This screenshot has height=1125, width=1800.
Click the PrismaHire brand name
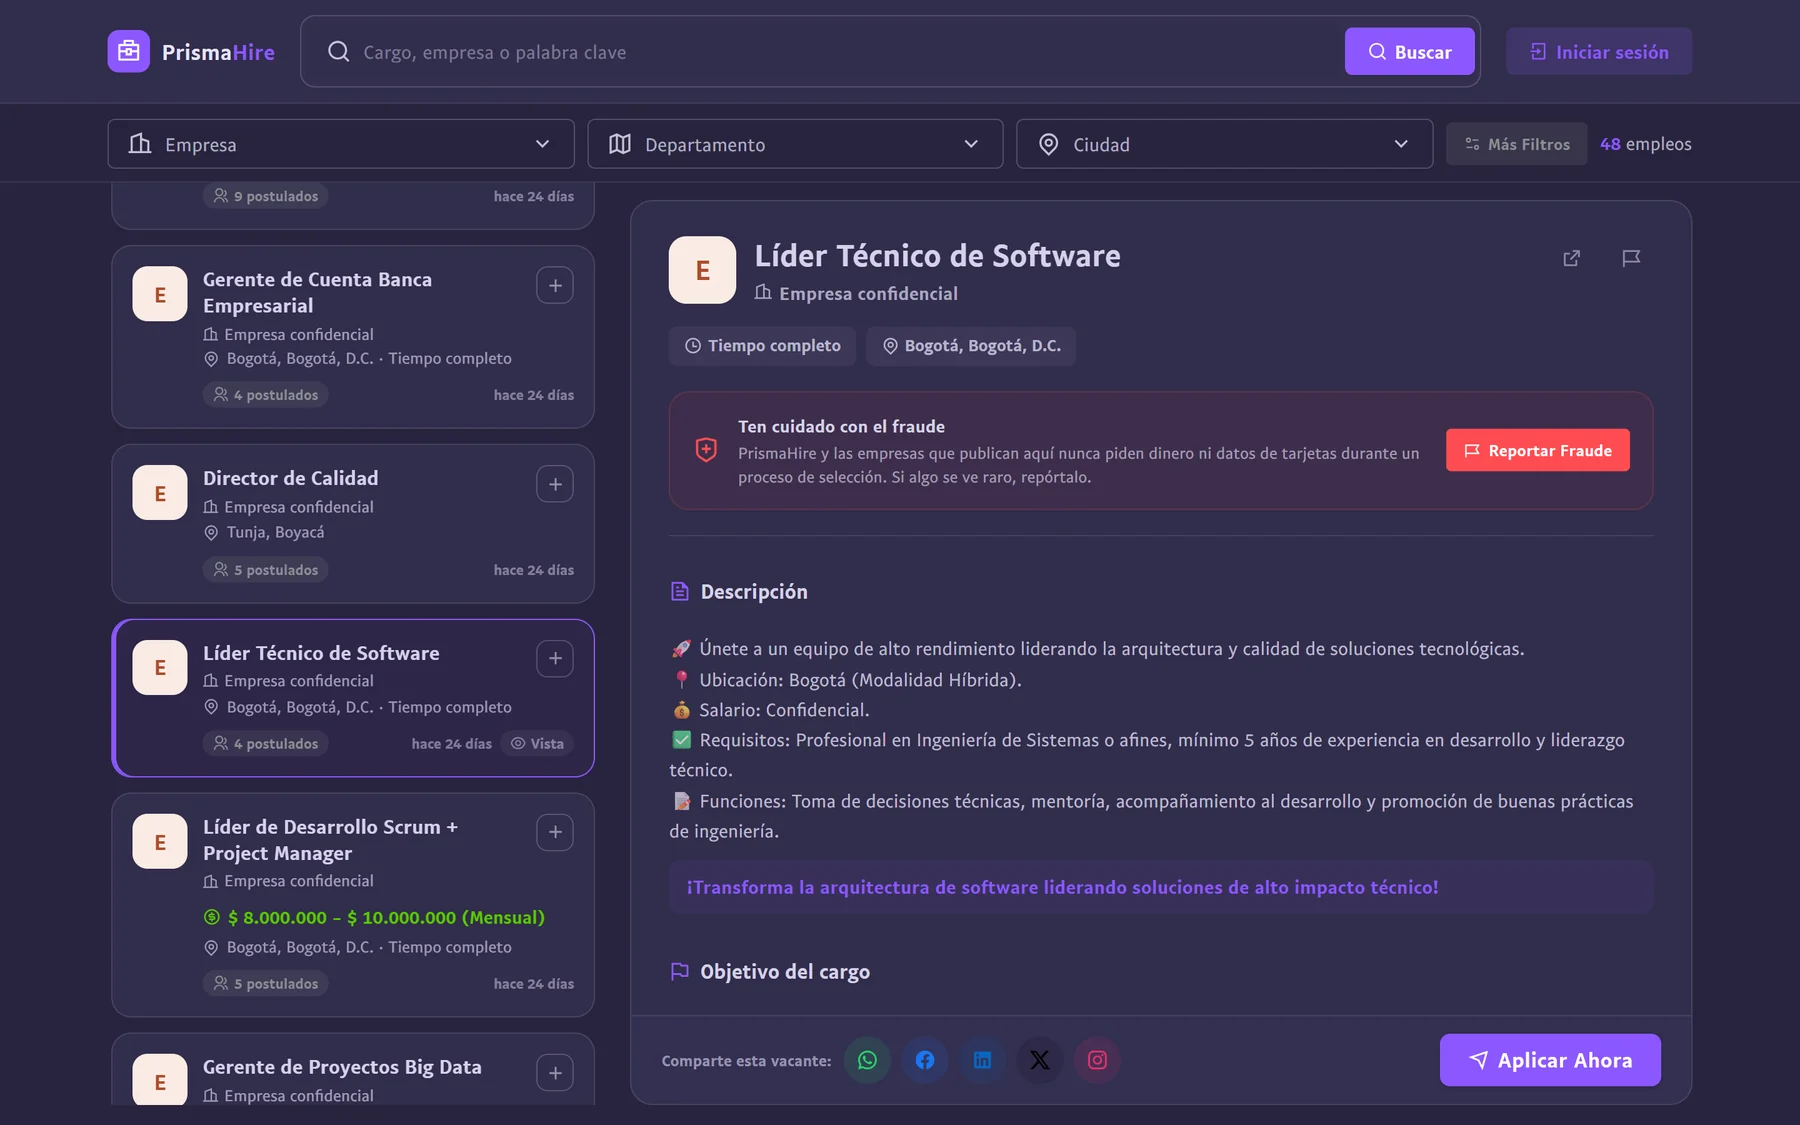(218, 52)
